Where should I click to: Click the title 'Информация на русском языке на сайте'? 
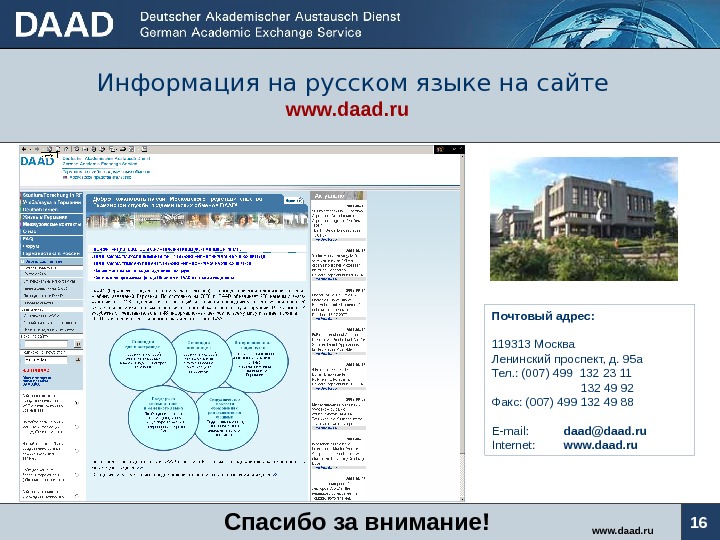tap(352, 83)
